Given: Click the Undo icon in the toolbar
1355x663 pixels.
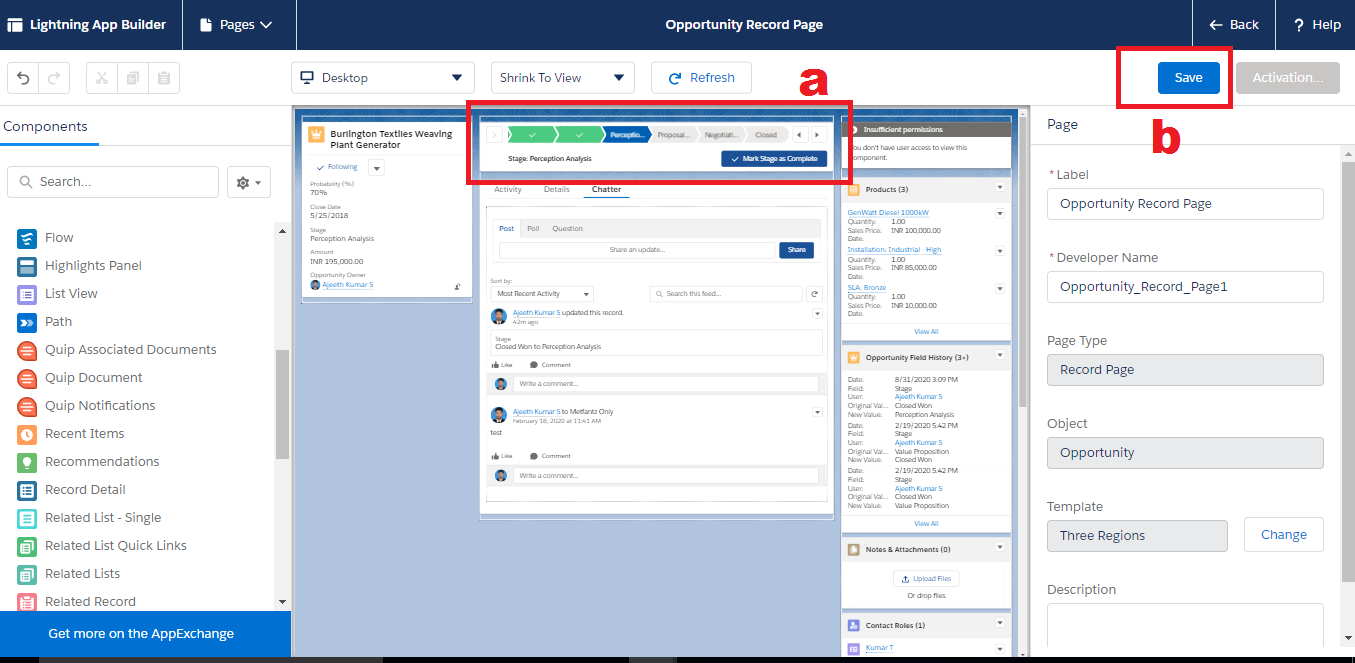Looking at the screenshot, I should pyautogui.click(x=23, y=77).
